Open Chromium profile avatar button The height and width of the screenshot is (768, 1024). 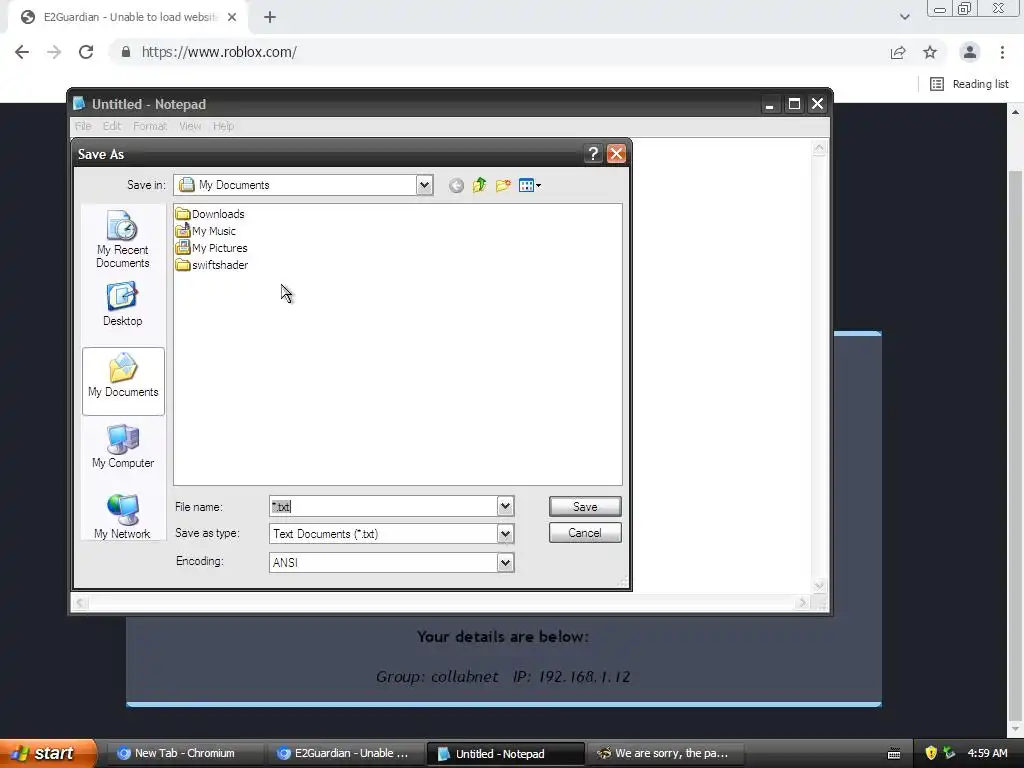970,52
